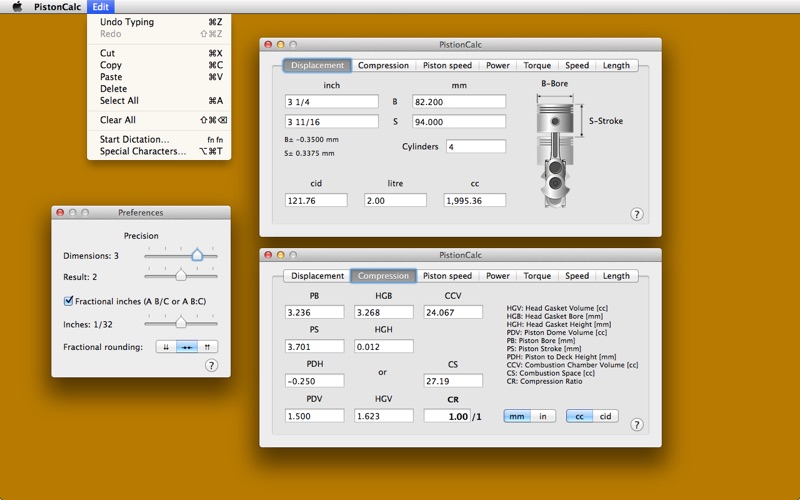Image resolution: width=800 pixels, height=500 pixels.
Task: Close the open Edit menu
Action: [101, 7]
